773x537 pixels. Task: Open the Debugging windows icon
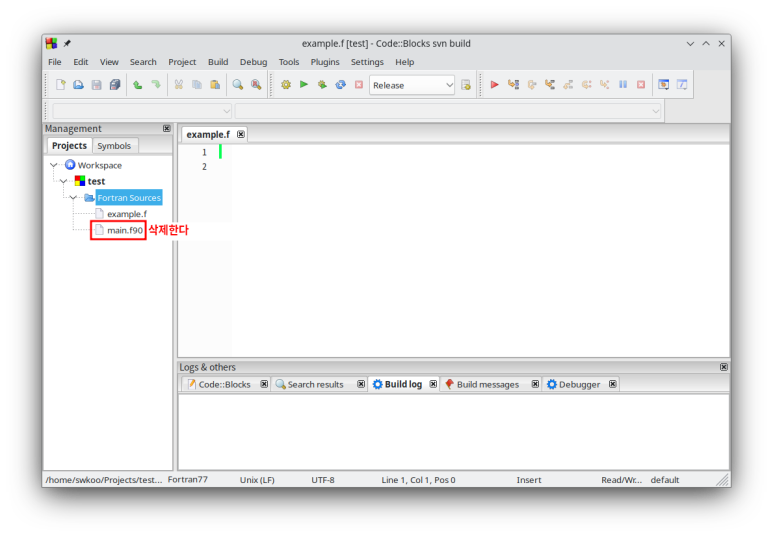664,85
